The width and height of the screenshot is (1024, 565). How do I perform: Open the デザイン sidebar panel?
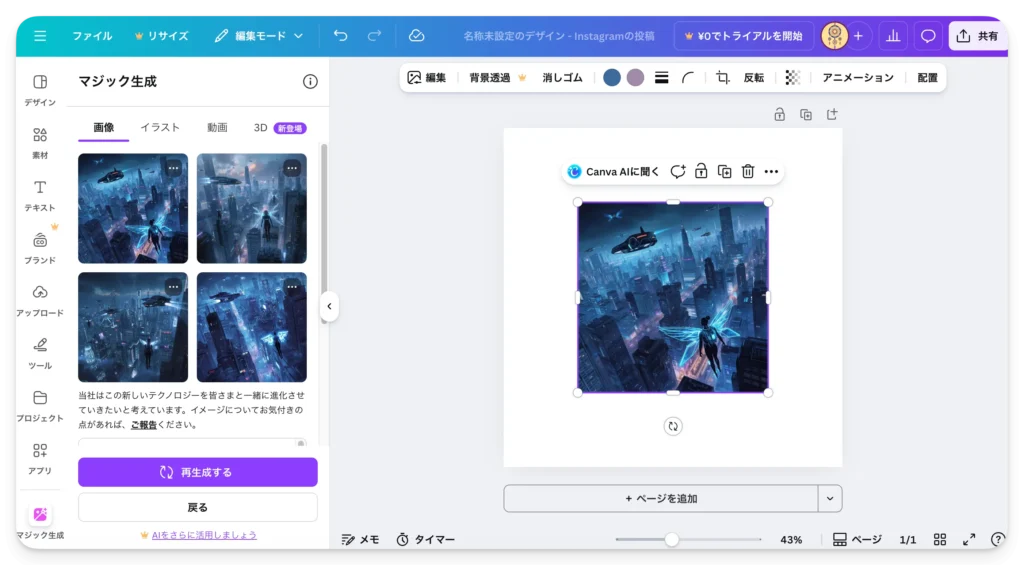click(x=40, y=90)
